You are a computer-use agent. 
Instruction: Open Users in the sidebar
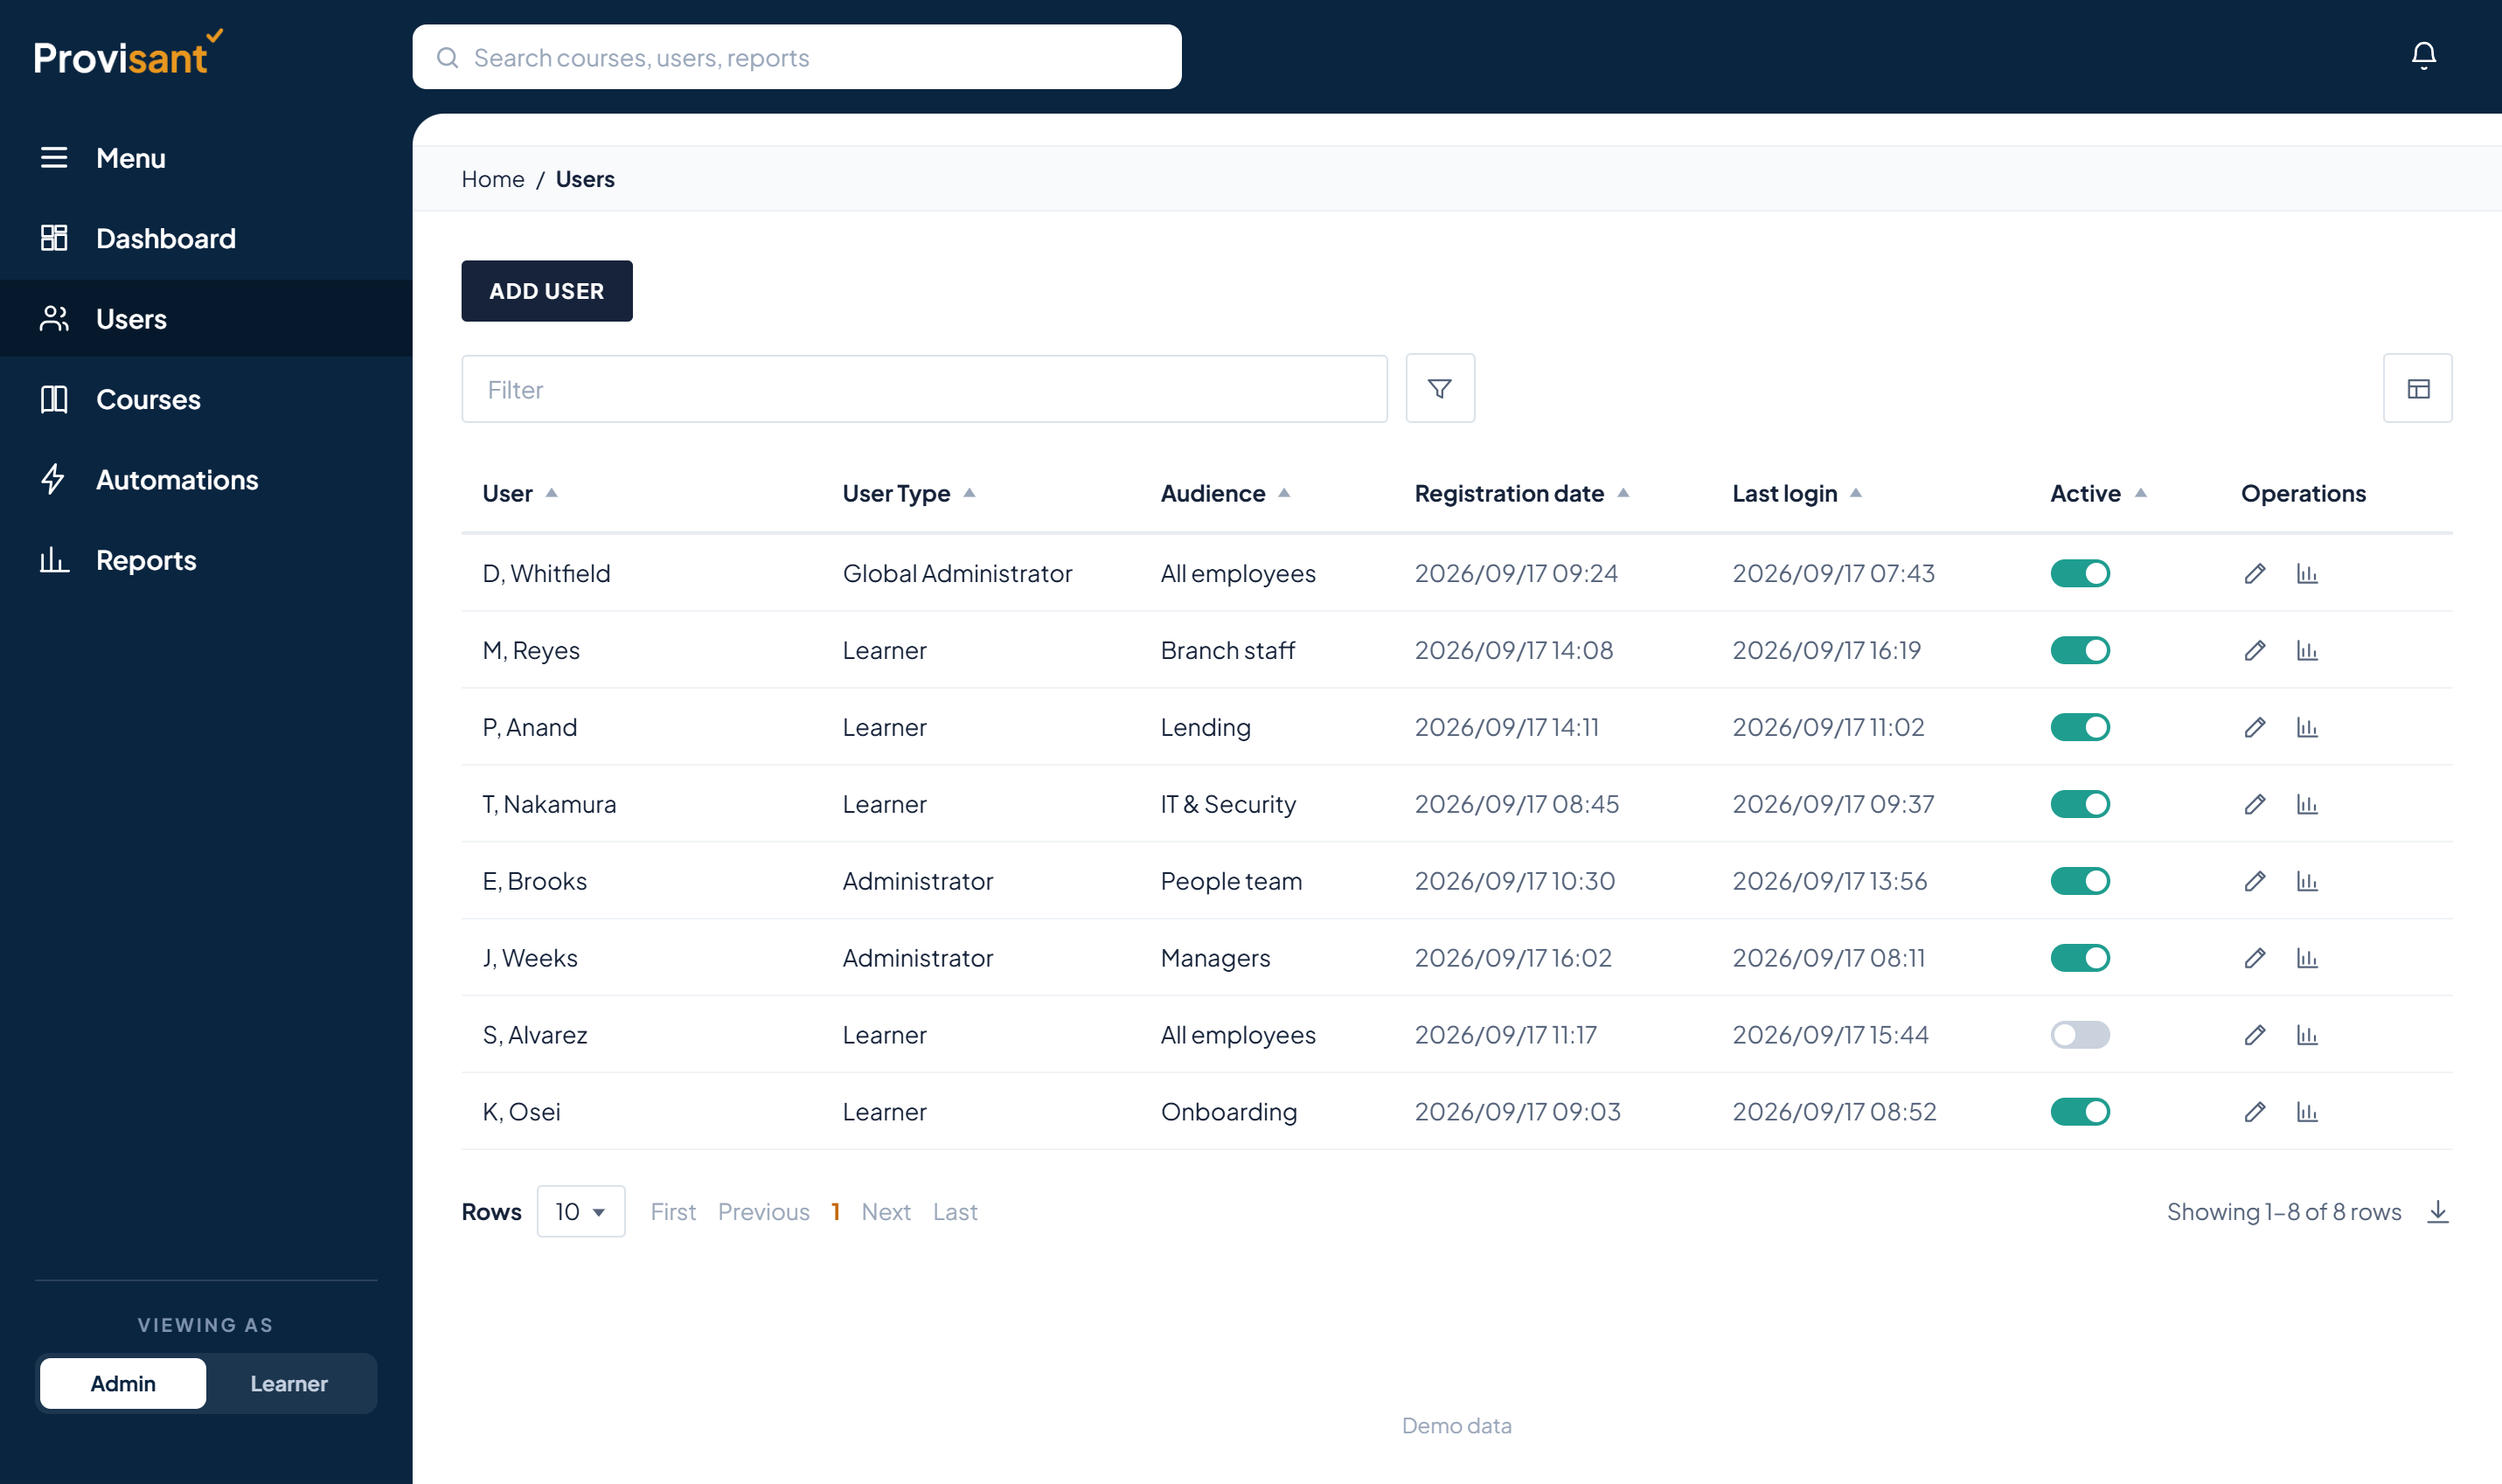point(206,319)
